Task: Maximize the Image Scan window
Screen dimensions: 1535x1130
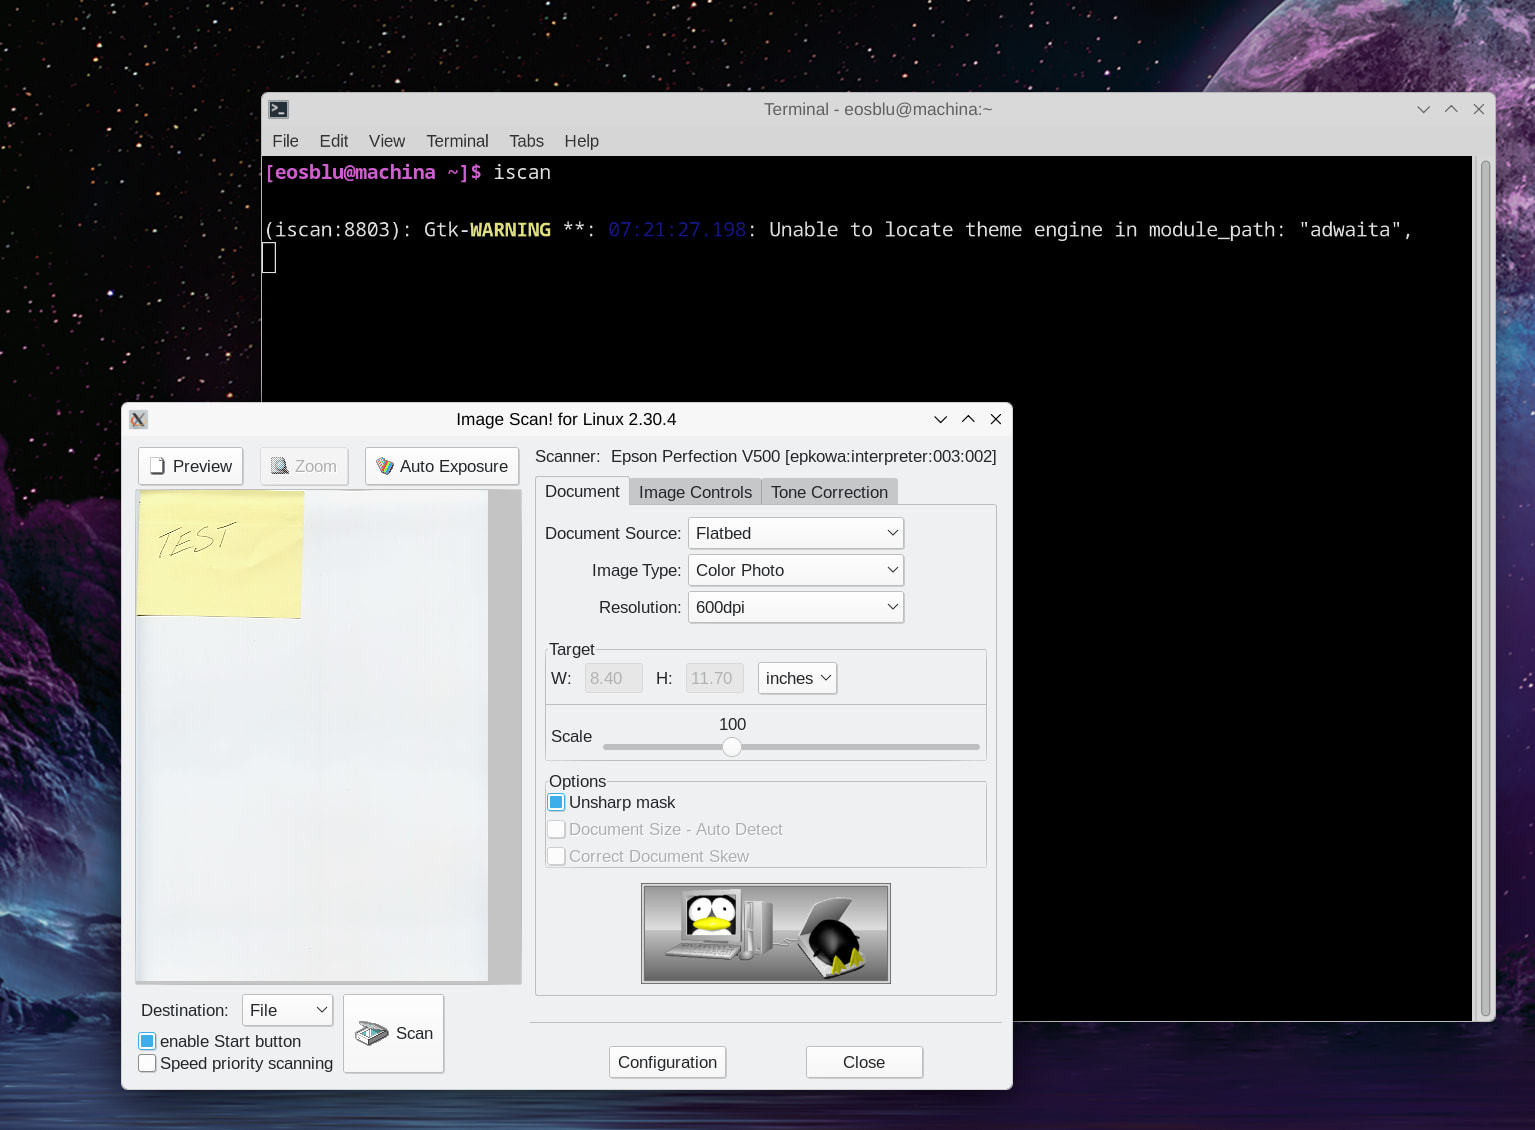Action: [968, 419]
